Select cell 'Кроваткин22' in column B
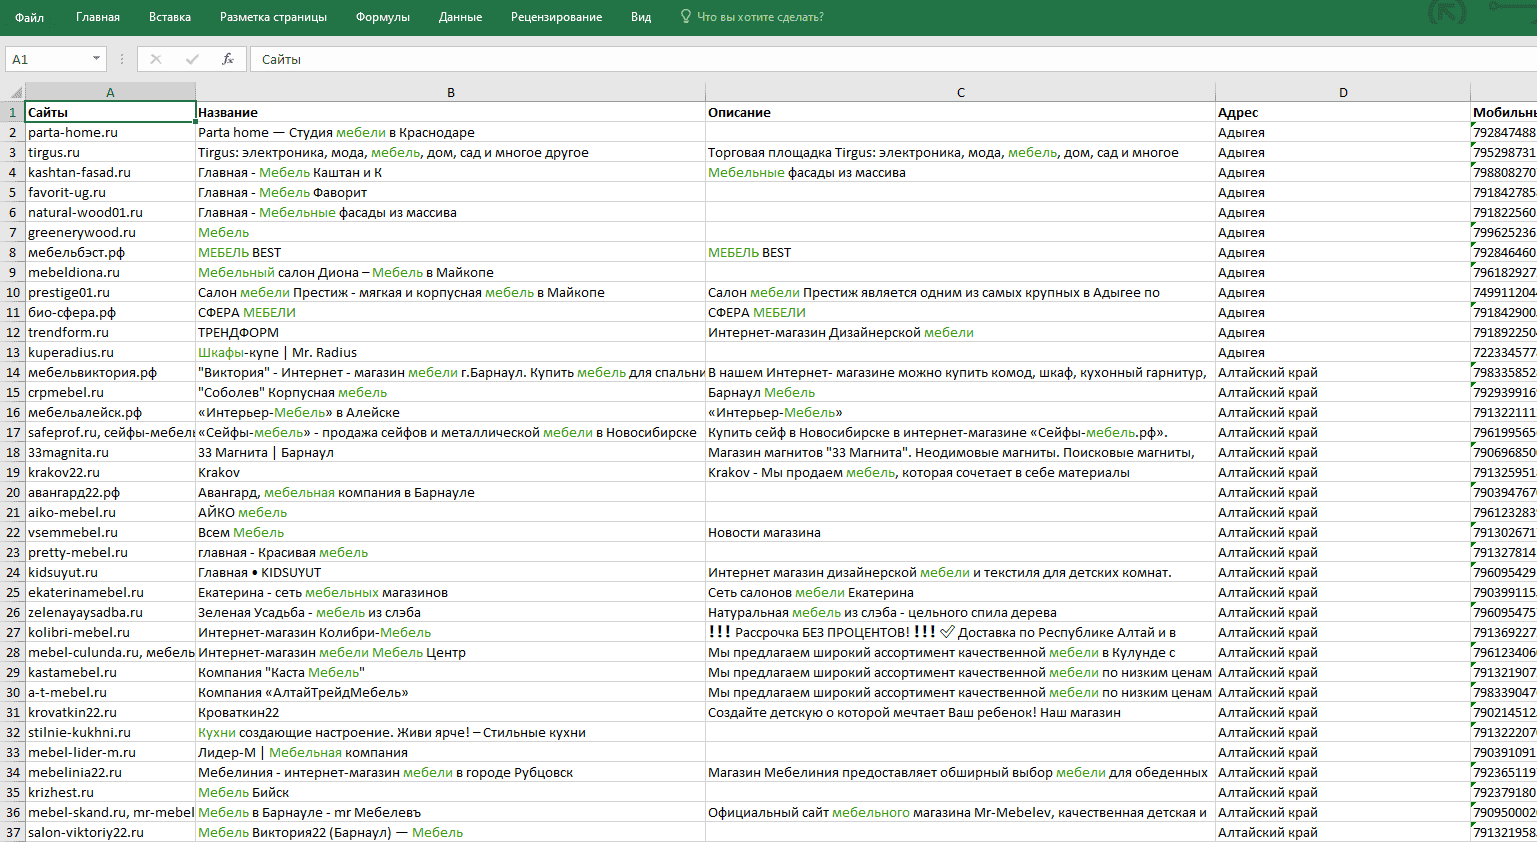The height and width of the screenshot is (842, 1537). pyautogui.click(x=451, y=712)
